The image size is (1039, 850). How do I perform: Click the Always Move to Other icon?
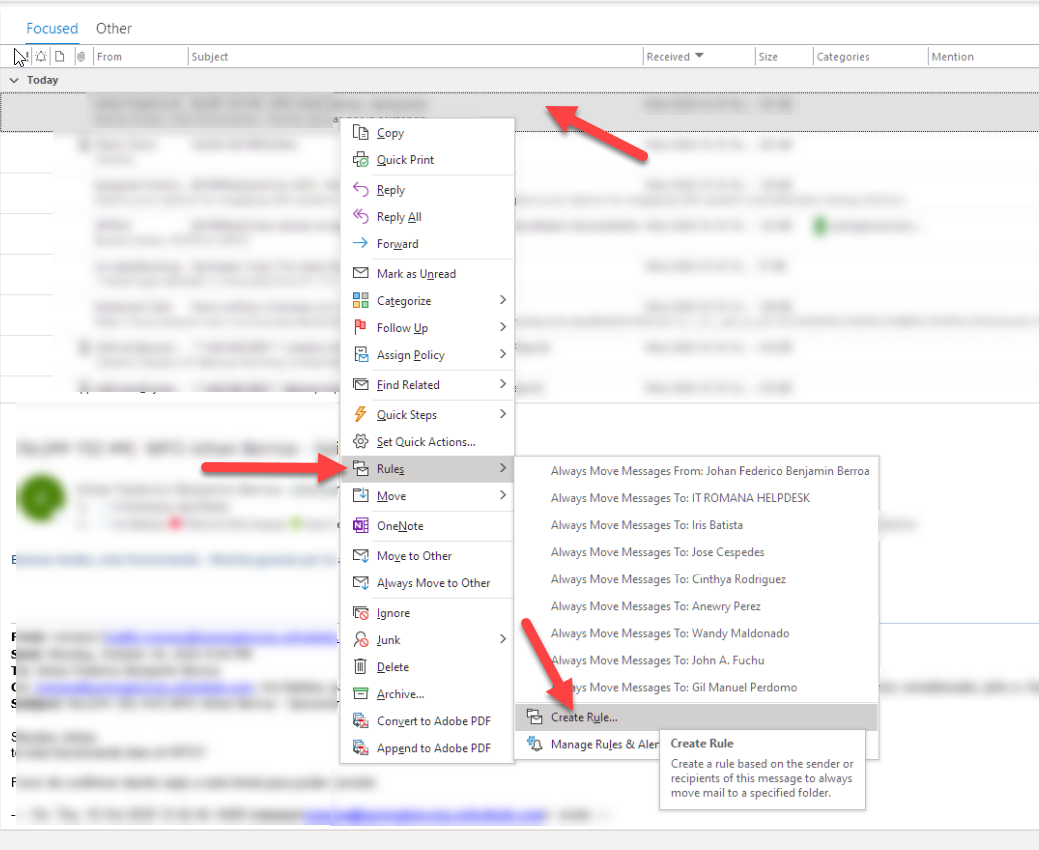360,582
